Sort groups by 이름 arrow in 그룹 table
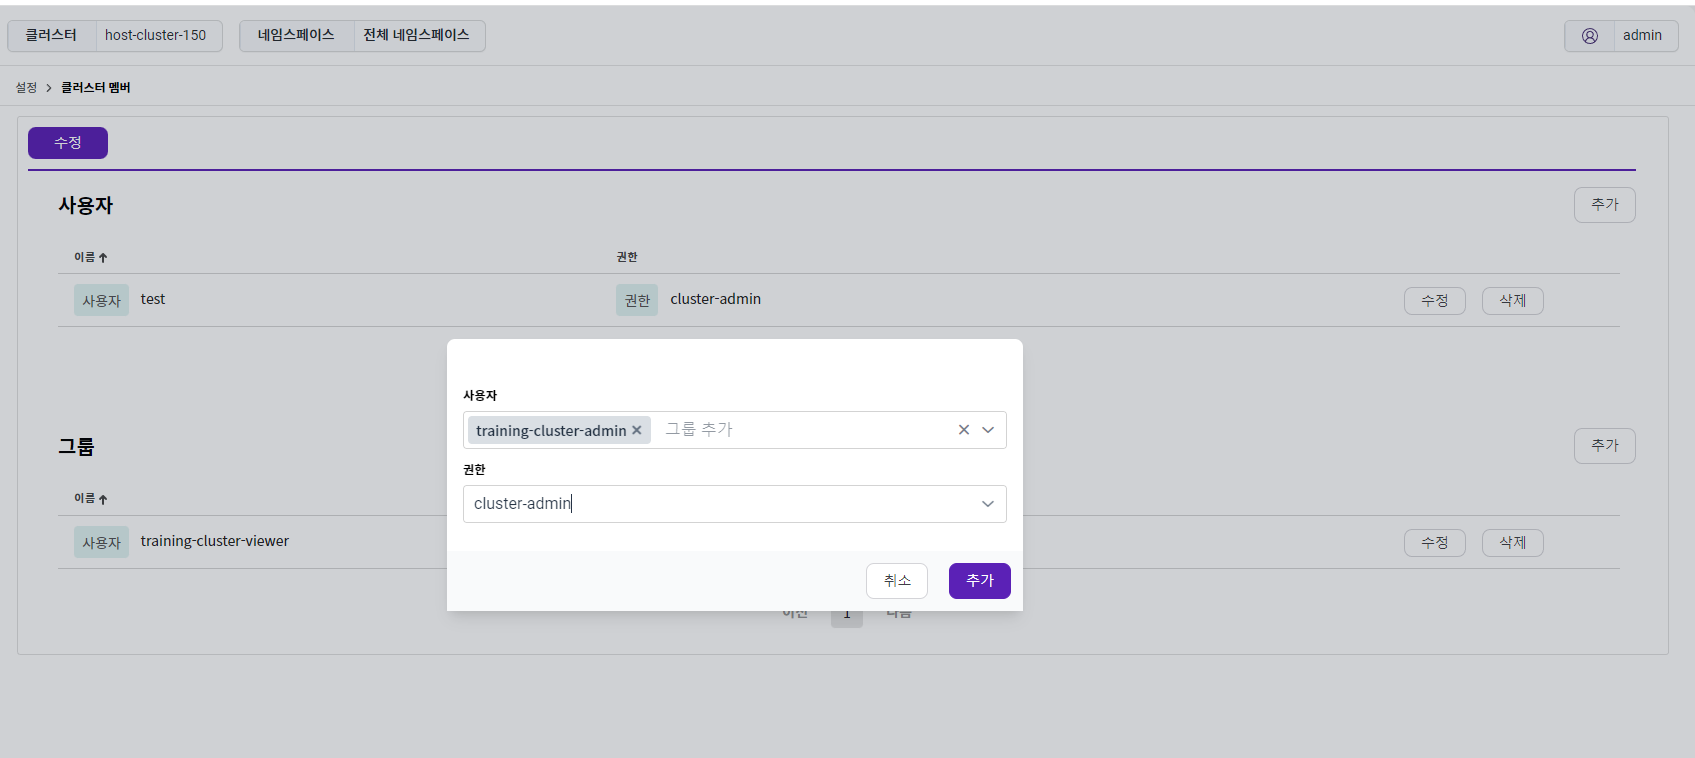This screenshot has height=758, width=1695. 103,499
